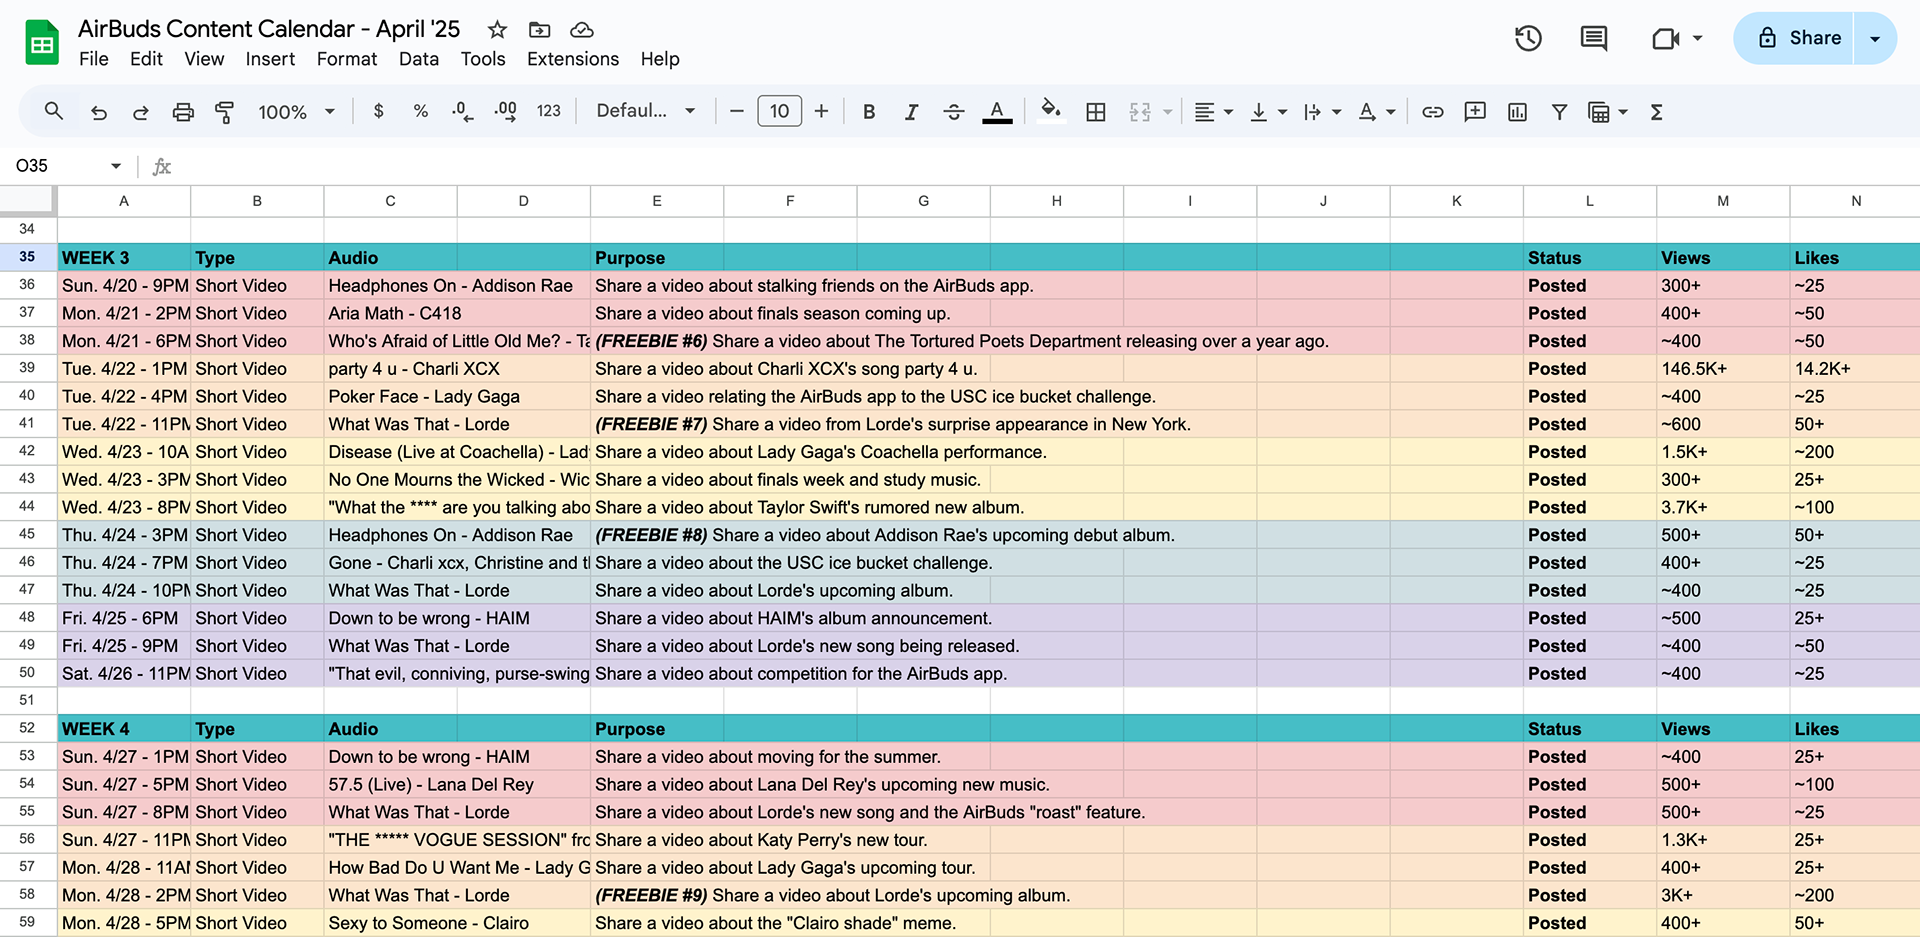Viewport: 1920px width, 937px height.
Task: Select the Format painter tool
Action: click(x=224, y=111)
